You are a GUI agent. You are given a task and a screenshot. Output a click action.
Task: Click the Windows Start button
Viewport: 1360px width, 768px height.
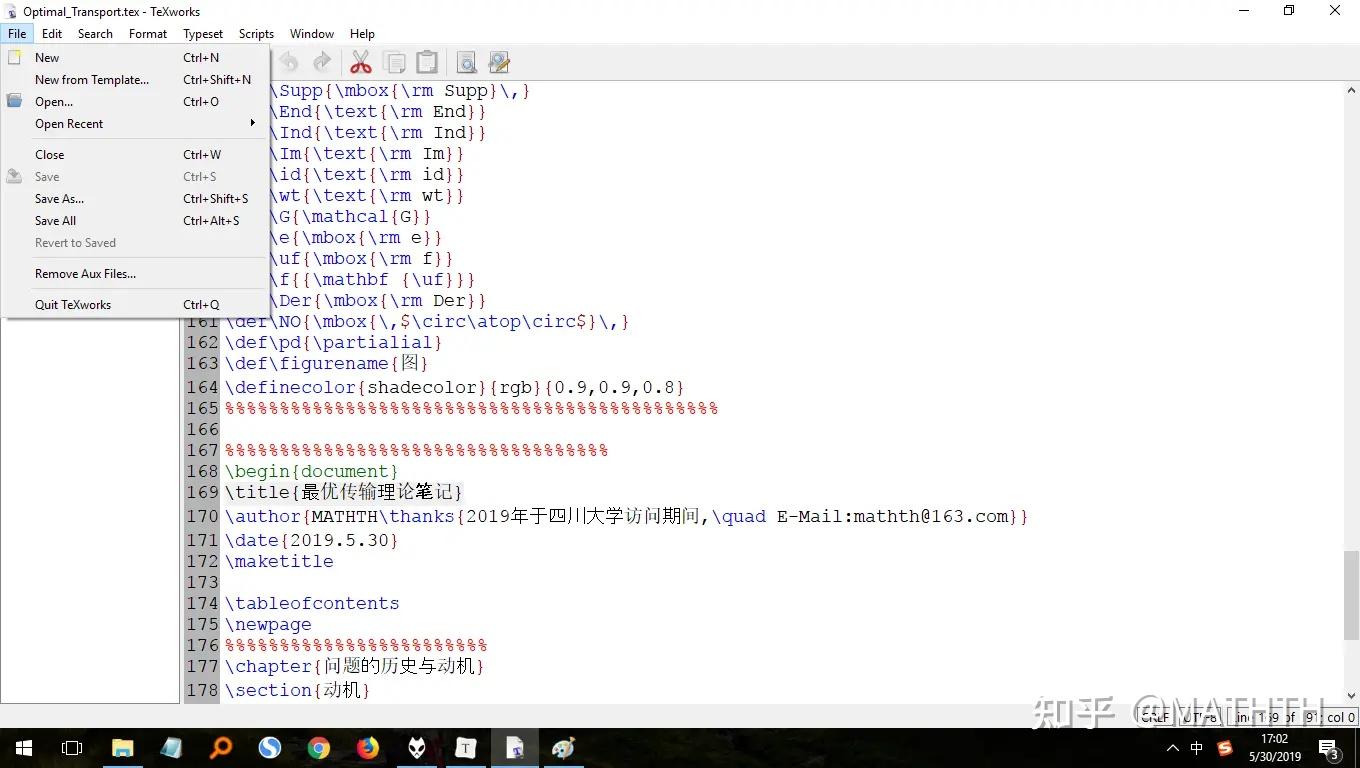[x=22, y=748]
